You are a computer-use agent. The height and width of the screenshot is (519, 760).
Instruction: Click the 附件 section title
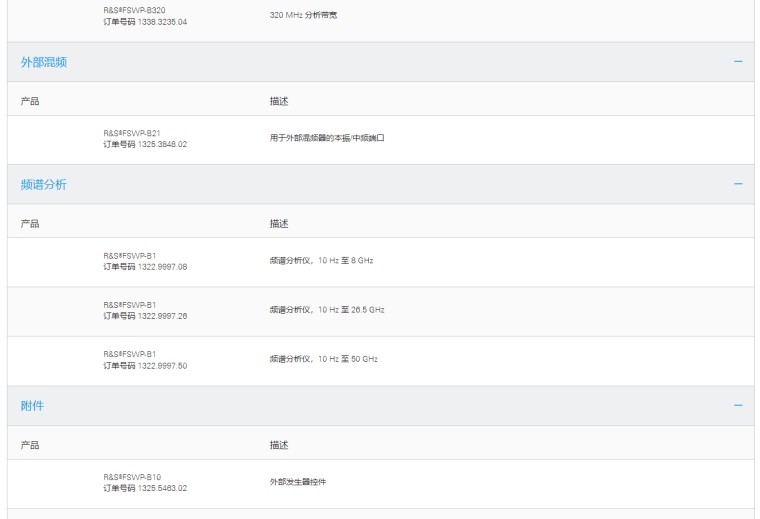(x=33, y=405)
